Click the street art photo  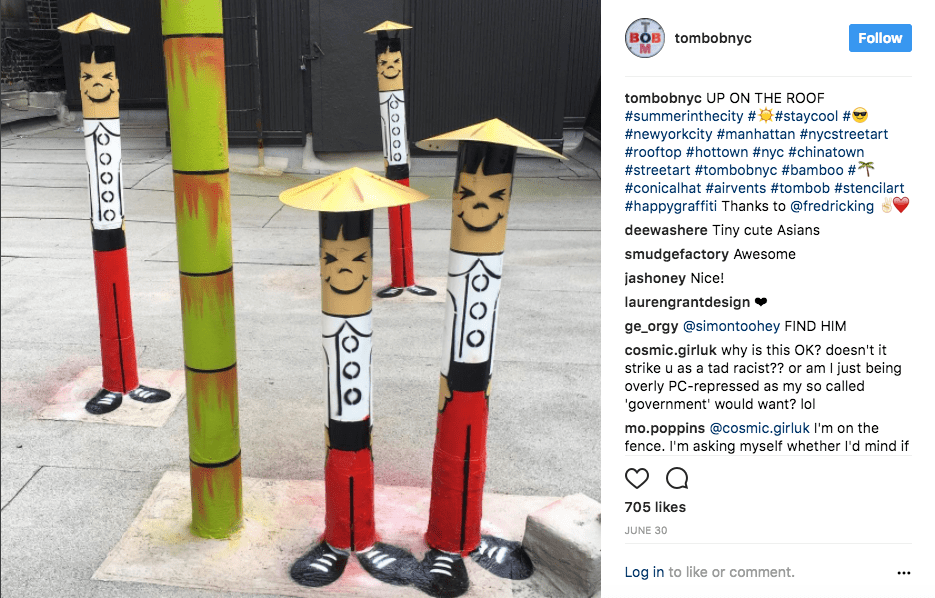point(301,299)
